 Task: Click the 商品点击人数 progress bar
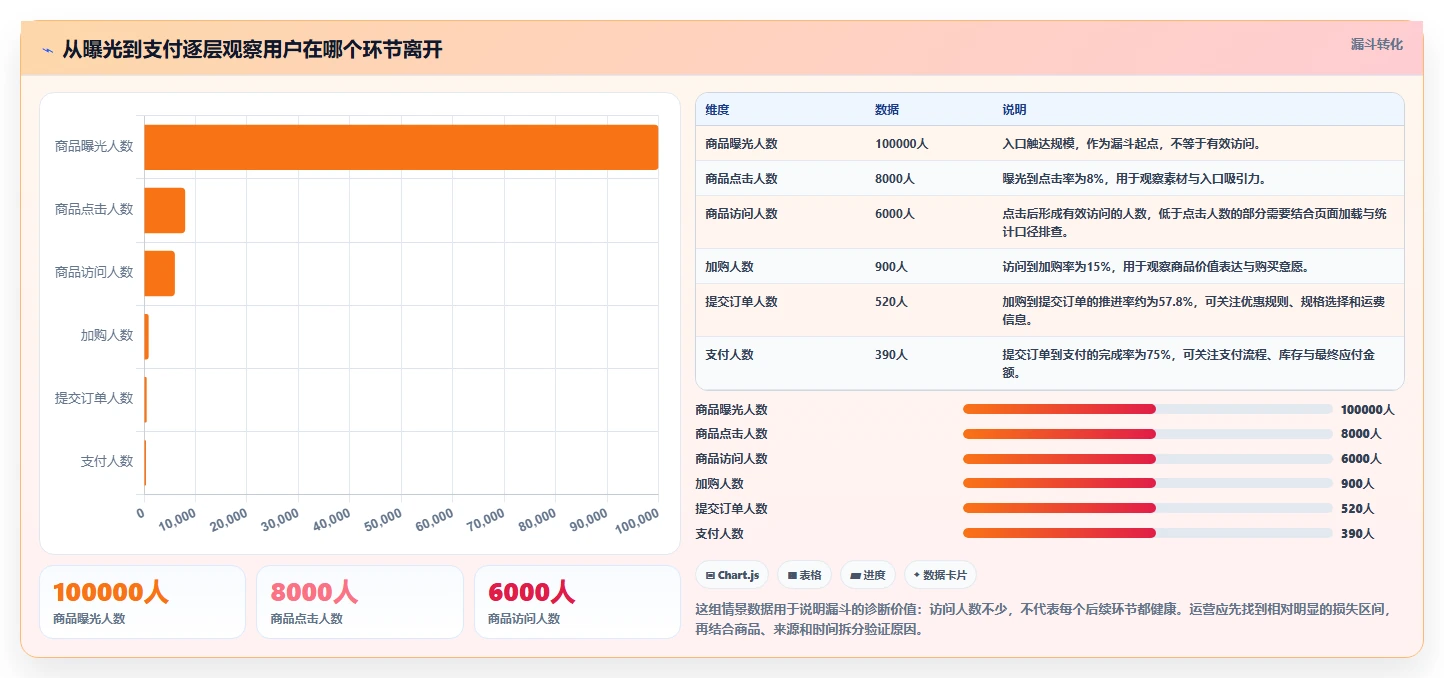tap(1148, 434)
